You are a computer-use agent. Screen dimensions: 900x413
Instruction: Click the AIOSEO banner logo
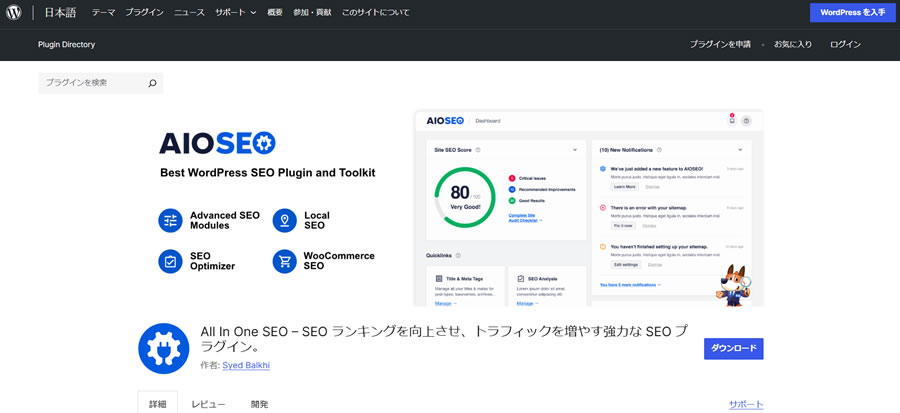(x=218, y=143)
